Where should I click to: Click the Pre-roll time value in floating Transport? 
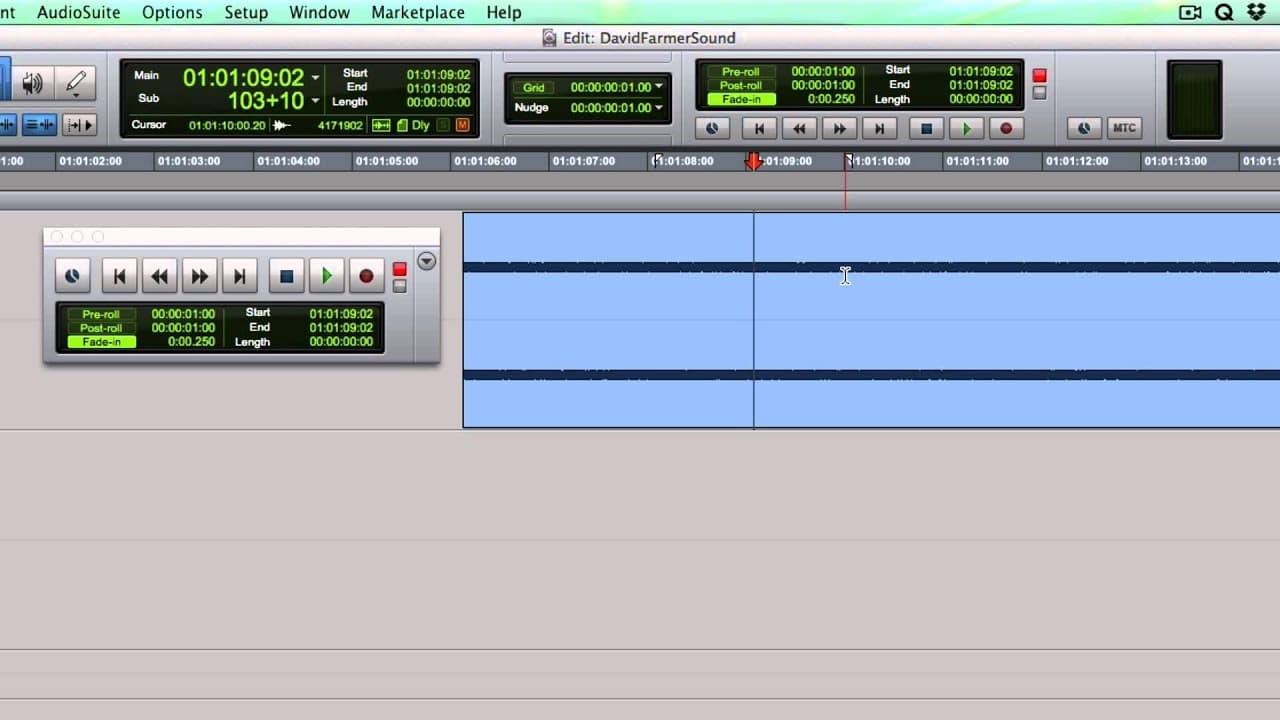click(183, 314)
